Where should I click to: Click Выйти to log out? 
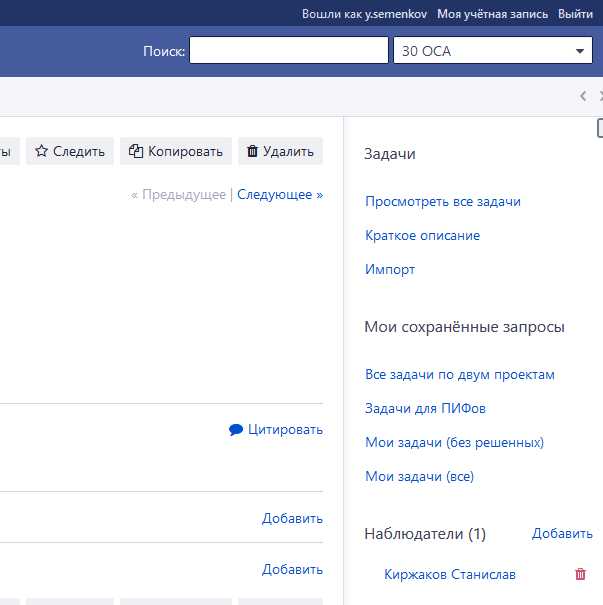click(x=575, y=14)
